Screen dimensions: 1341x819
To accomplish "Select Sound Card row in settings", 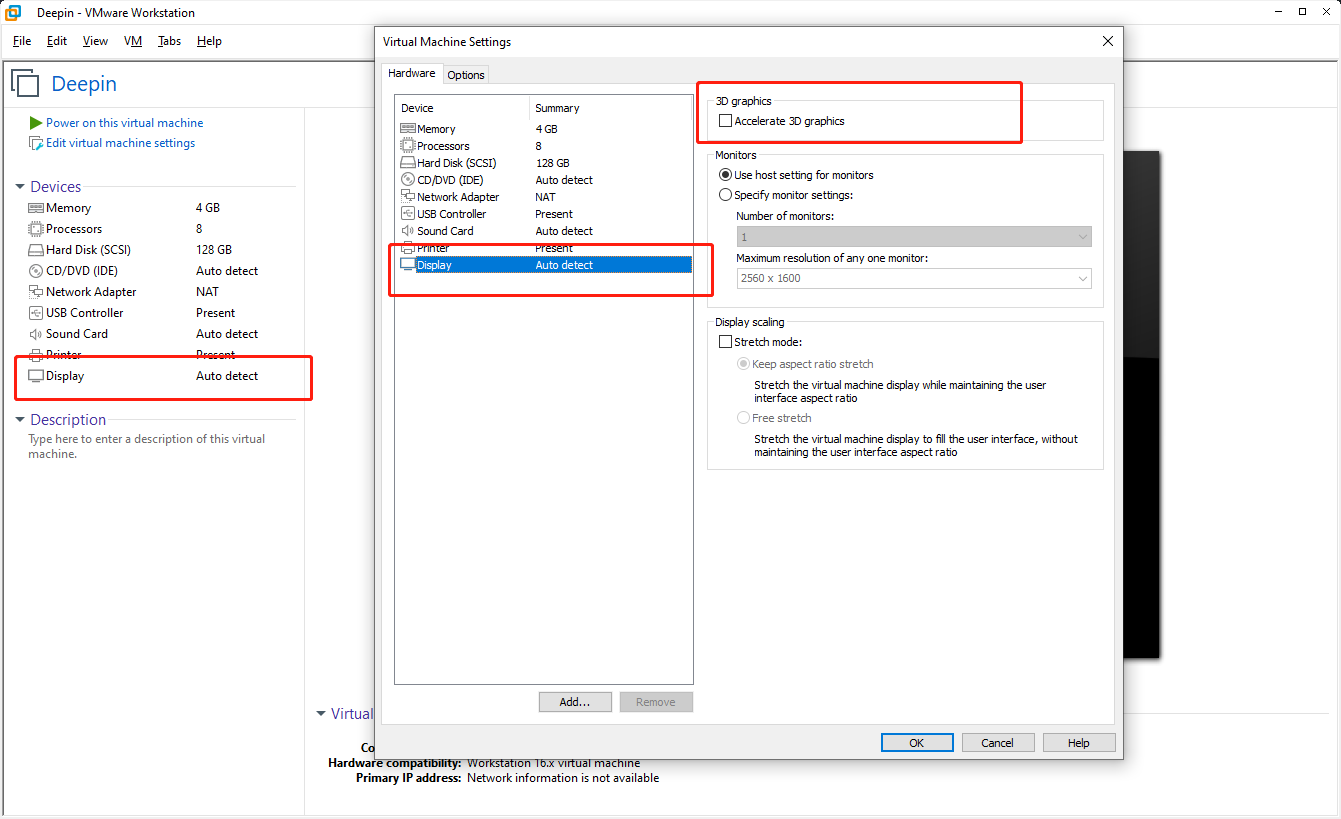I will click(x=544, y=231).
